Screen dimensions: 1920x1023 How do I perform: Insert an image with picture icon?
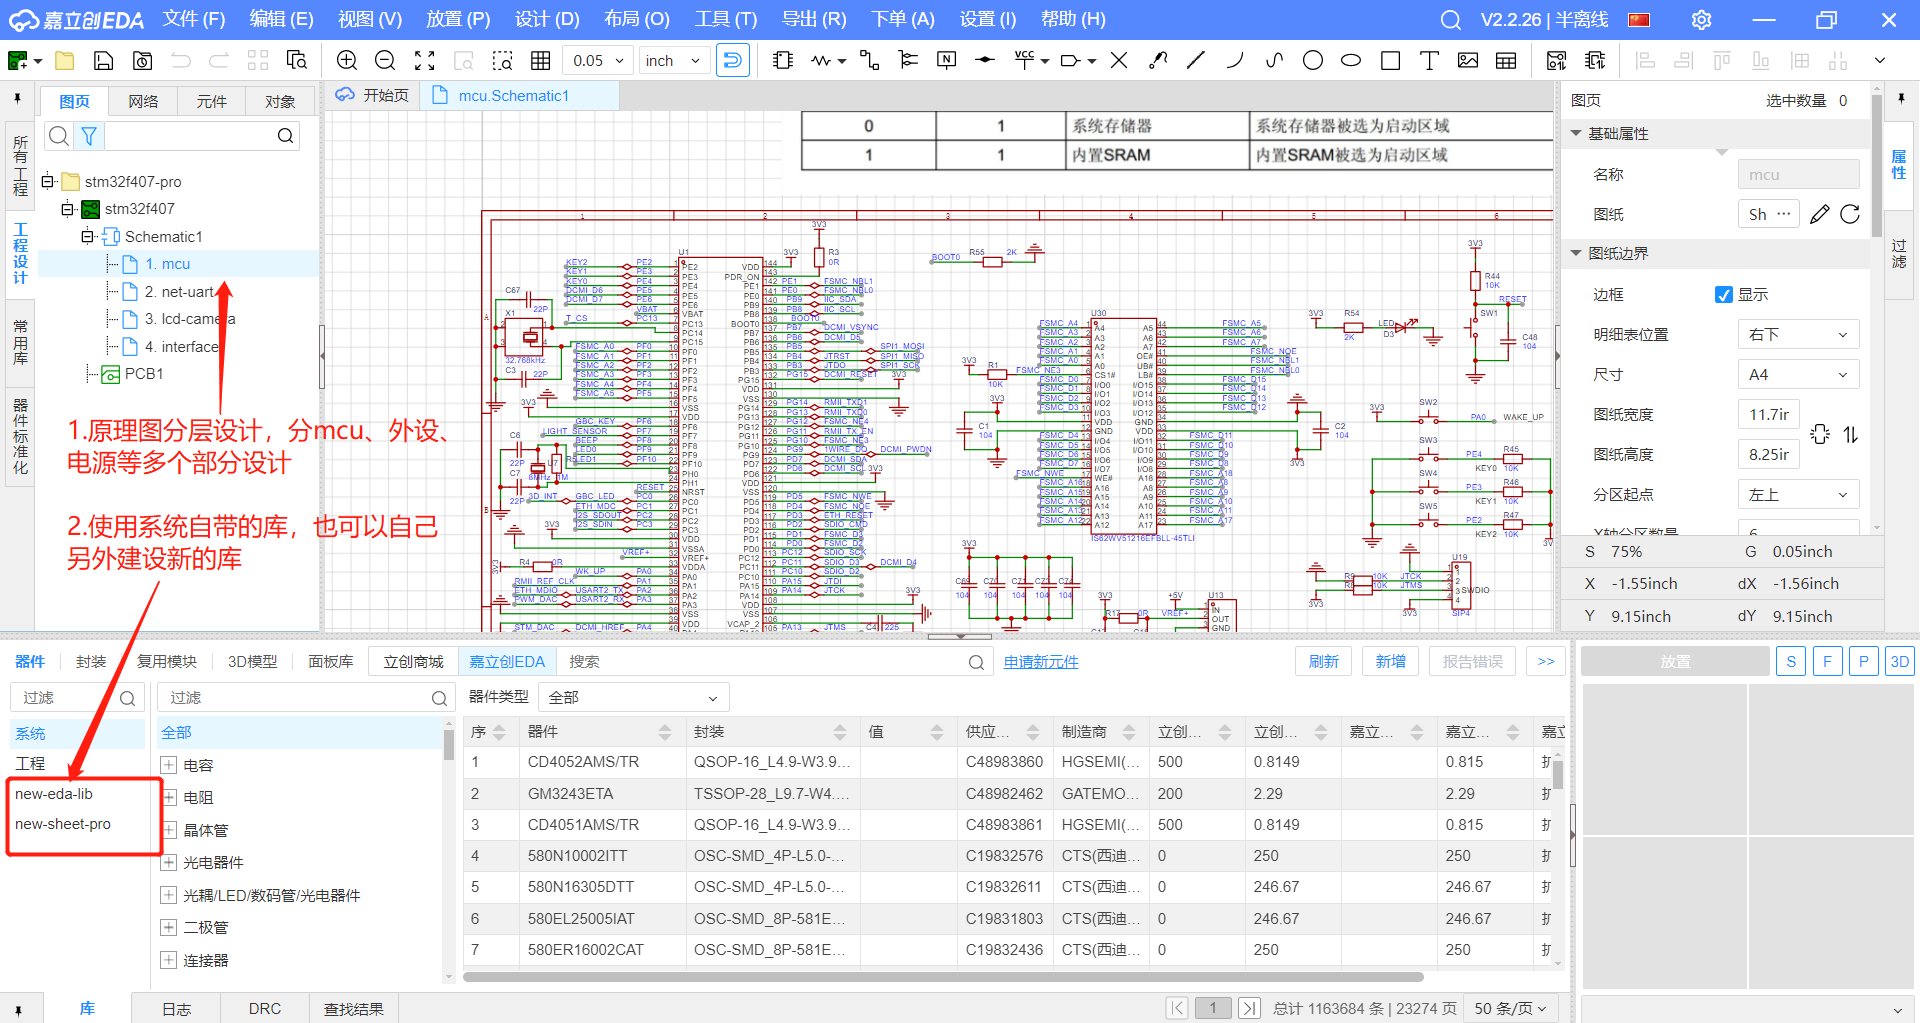[1468, 61]
